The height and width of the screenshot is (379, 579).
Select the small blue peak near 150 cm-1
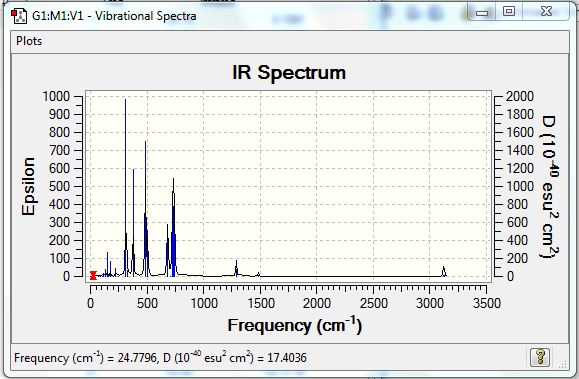coord(107,264)
